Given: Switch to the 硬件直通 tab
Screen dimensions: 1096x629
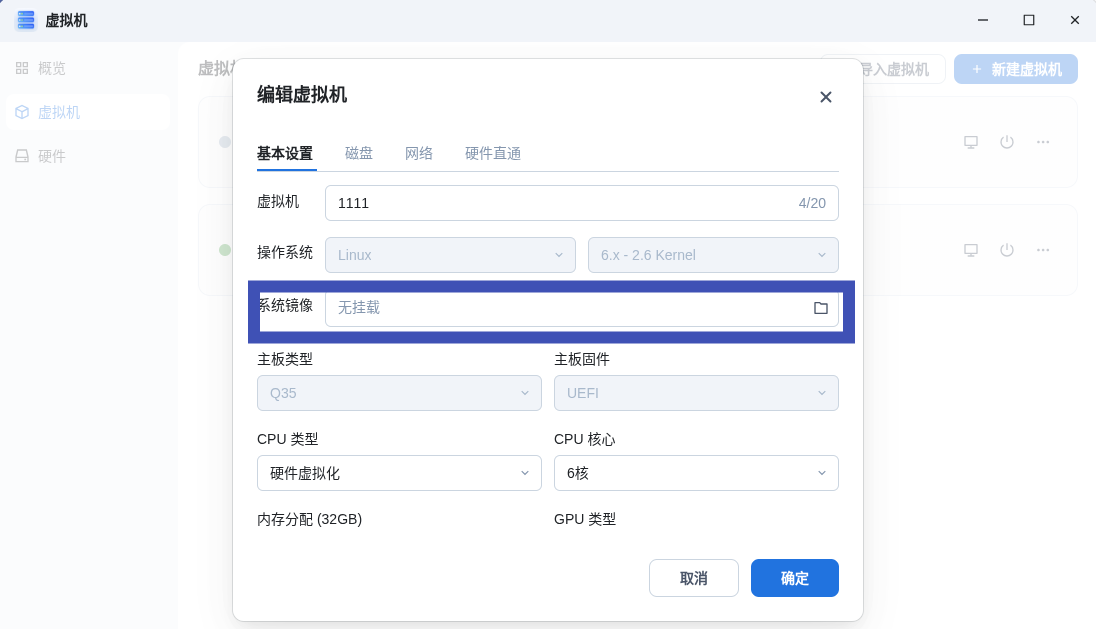Looking at the screenshot, I should (493, 153).
